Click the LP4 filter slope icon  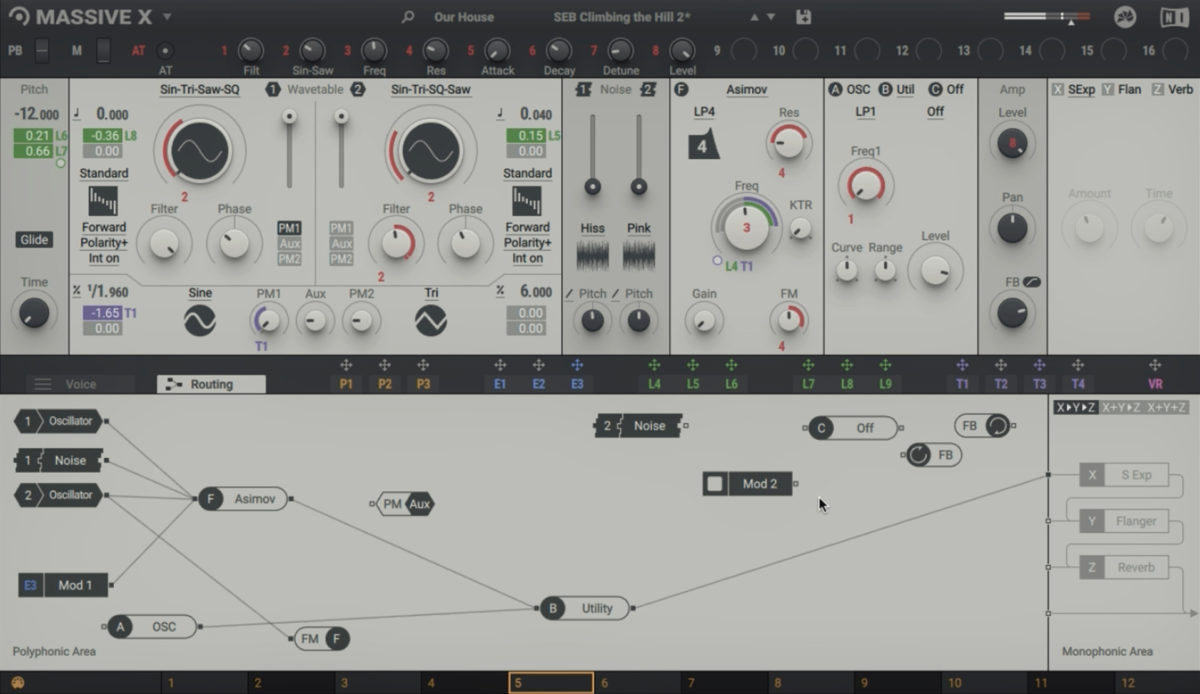point(704,143)
